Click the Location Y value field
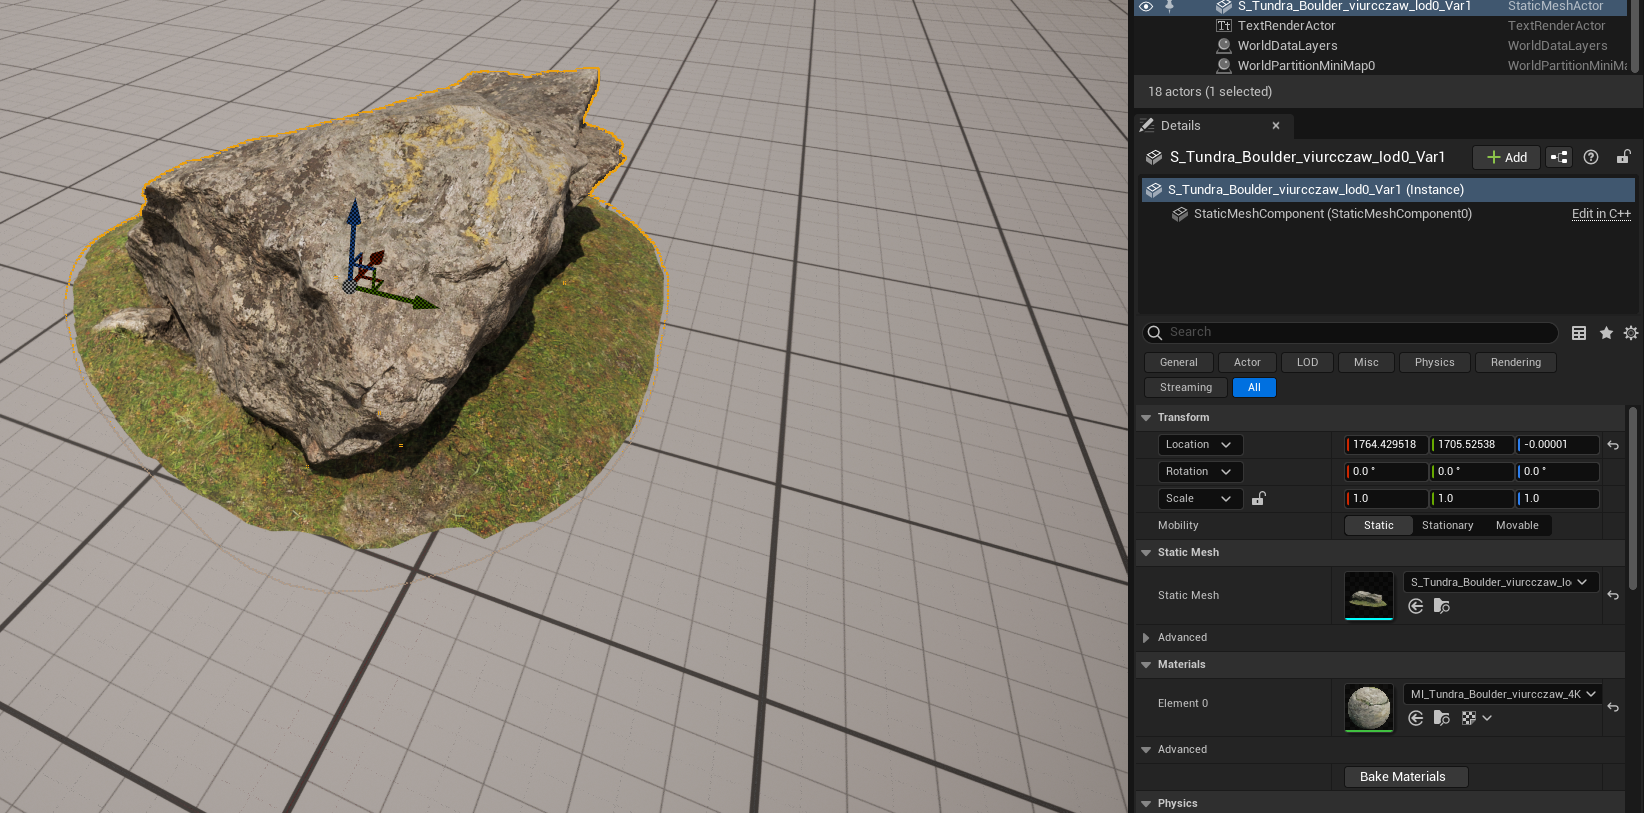 click(1472, 445)
